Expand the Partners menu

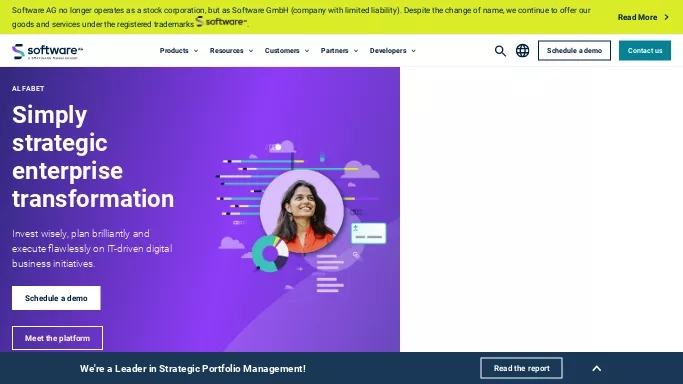(x=339, y=51)
